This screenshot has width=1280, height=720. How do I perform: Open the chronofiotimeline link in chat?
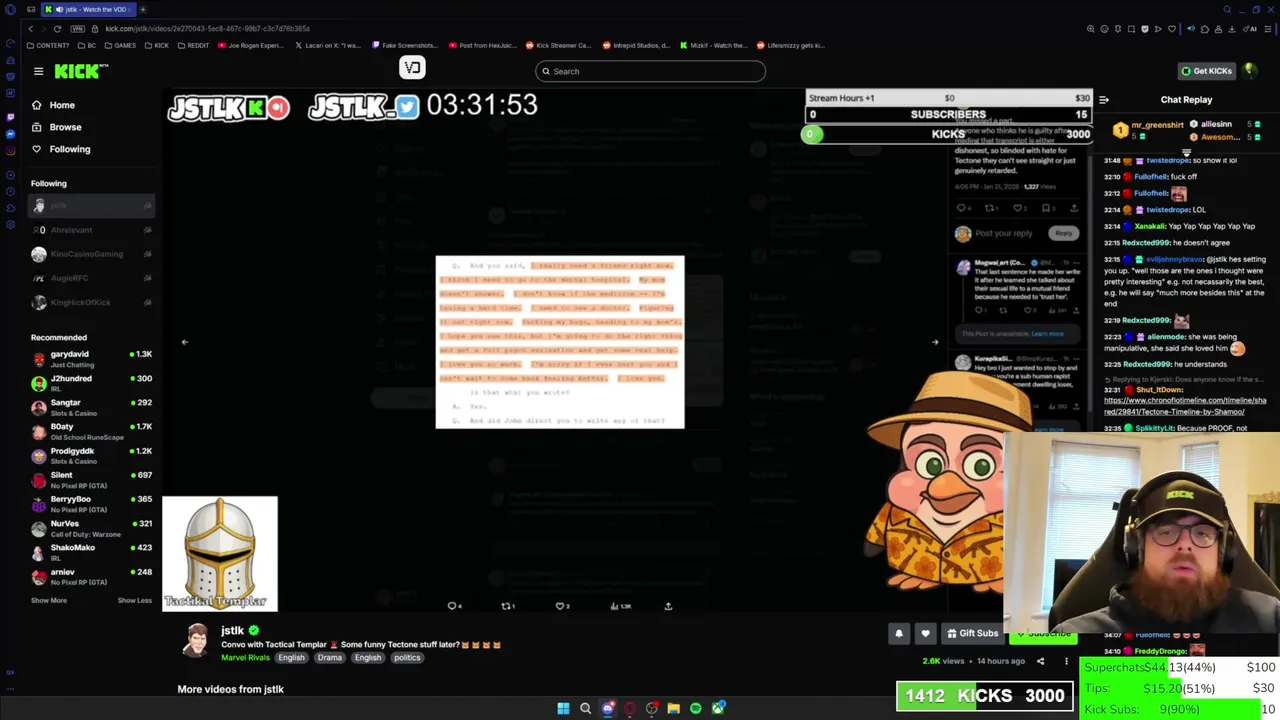1185,406
